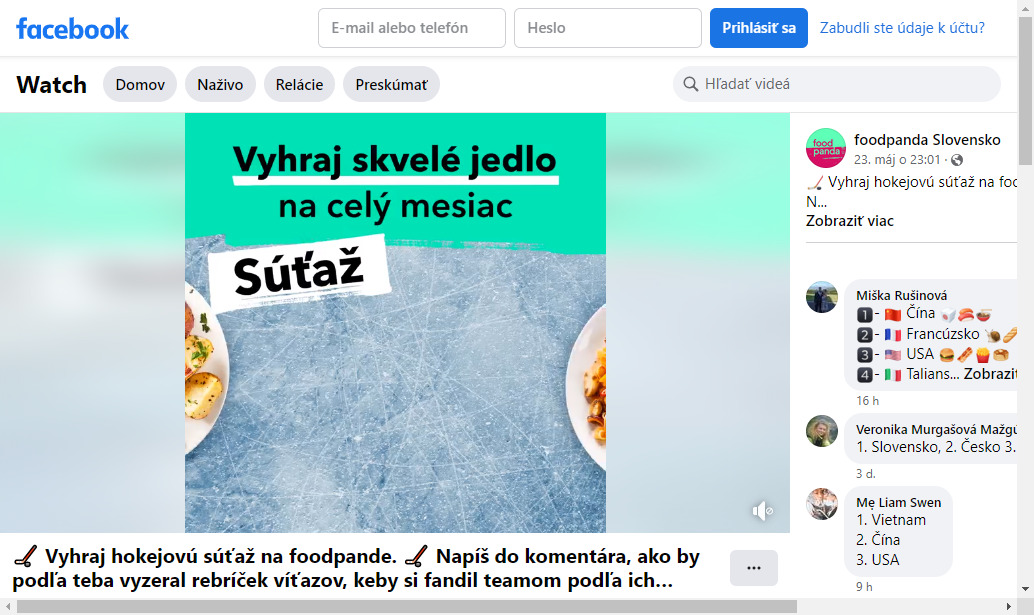Click the magnifier icon in video search
Screen dimensions: 1034x615
click(690, 84)
